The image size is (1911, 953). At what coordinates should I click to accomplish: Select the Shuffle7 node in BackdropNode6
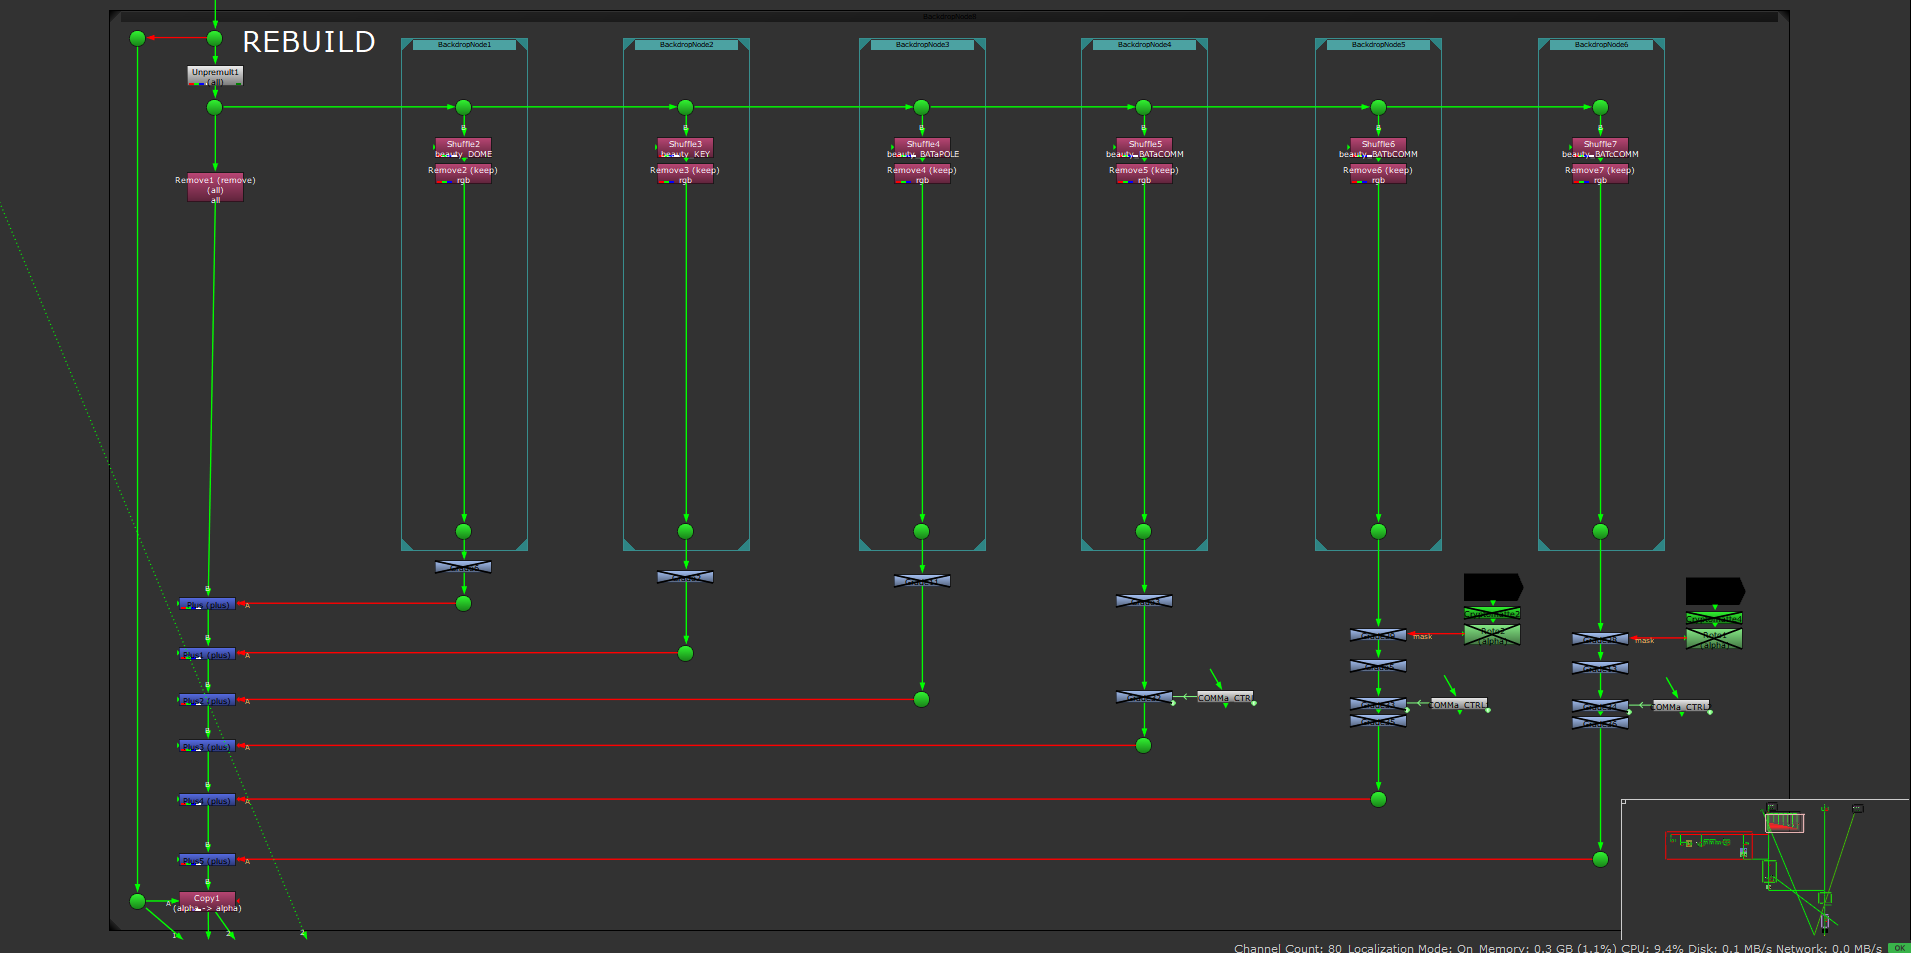(x=1600, y=147)
